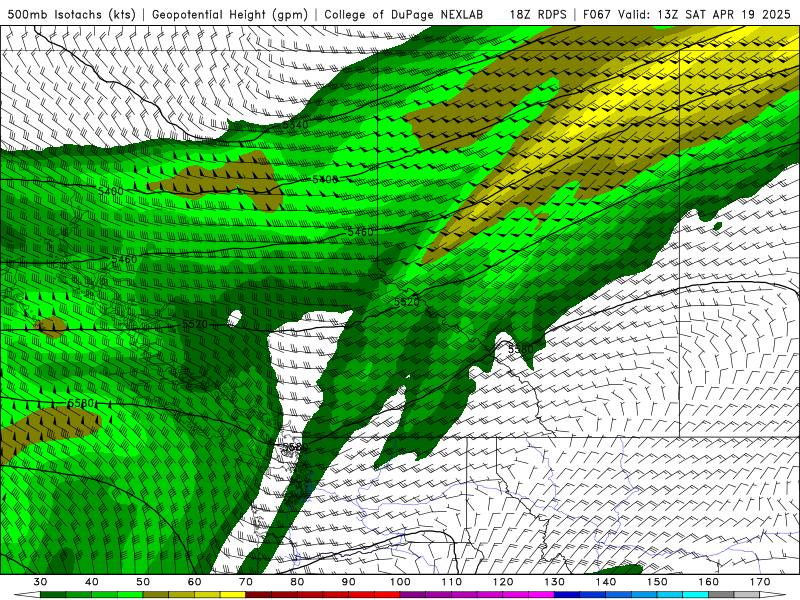The image size is (800, 600).
Task: Click the 40 knot legend label
Action: [x=92, y=582]
